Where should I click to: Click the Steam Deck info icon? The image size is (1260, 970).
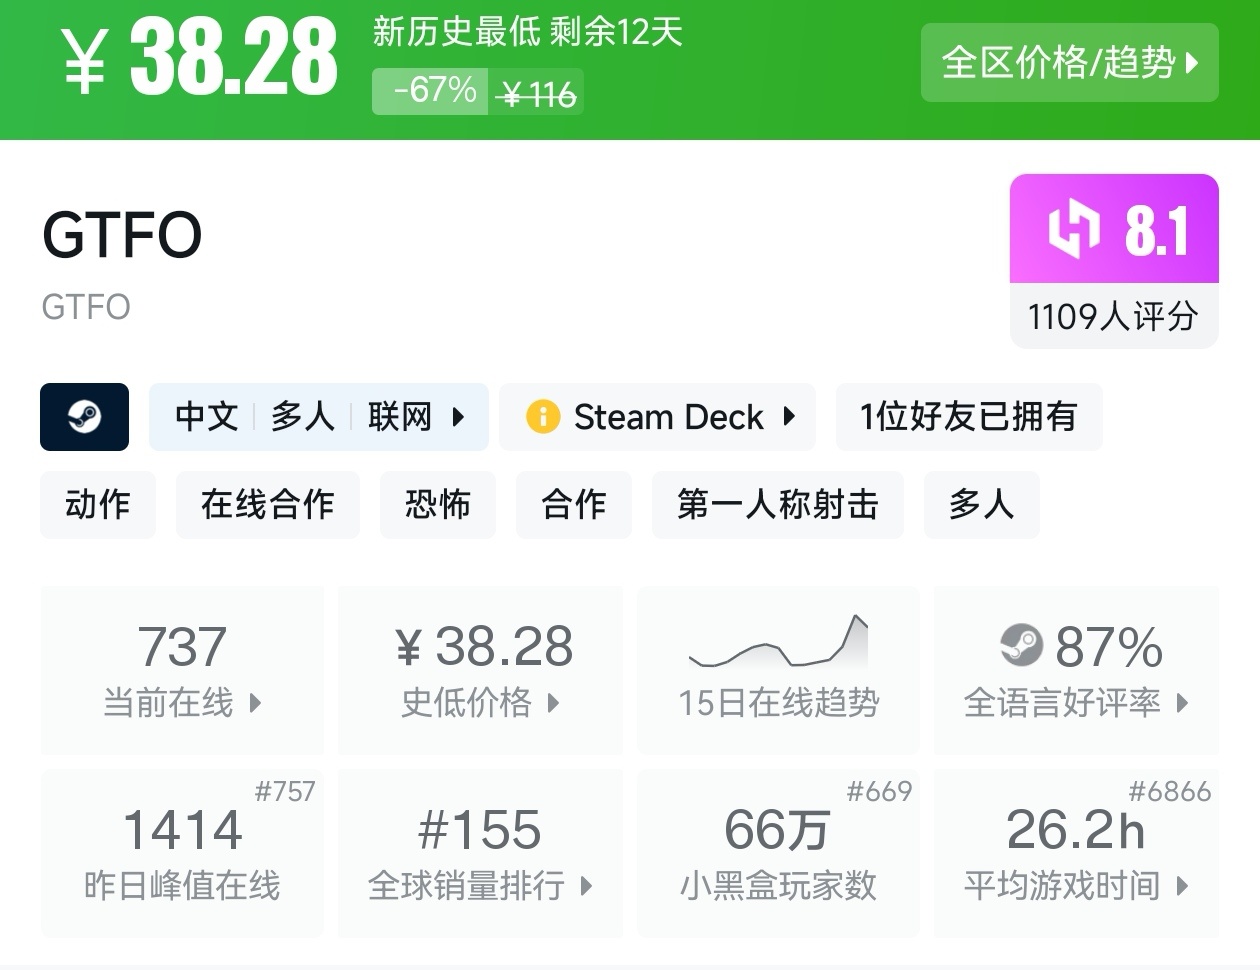543,416
